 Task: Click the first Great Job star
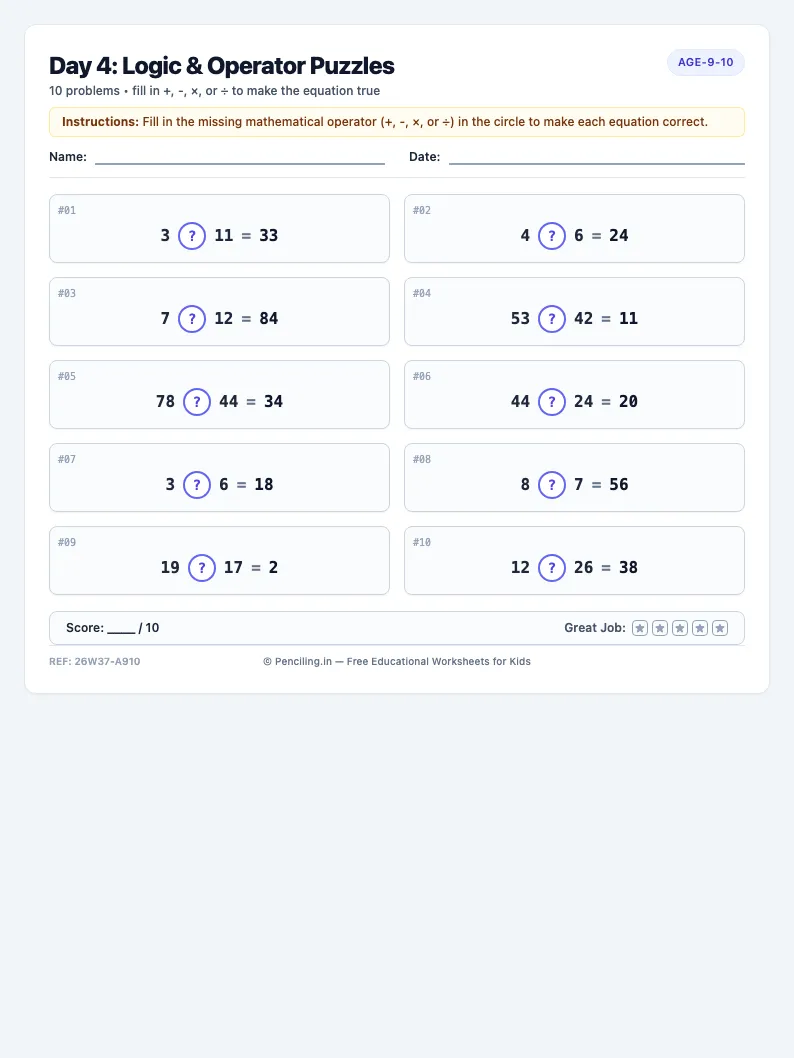click(x=640, y=628)
